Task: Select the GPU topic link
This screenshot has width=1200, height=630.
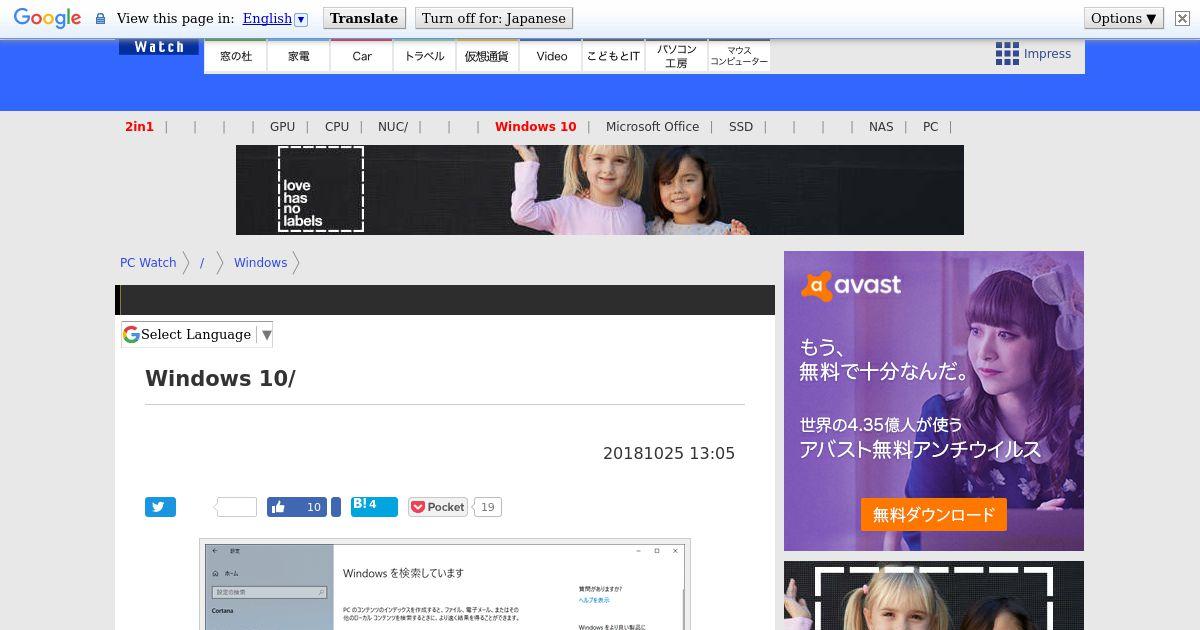Action: pyautogui.click(x=282, y=127)
